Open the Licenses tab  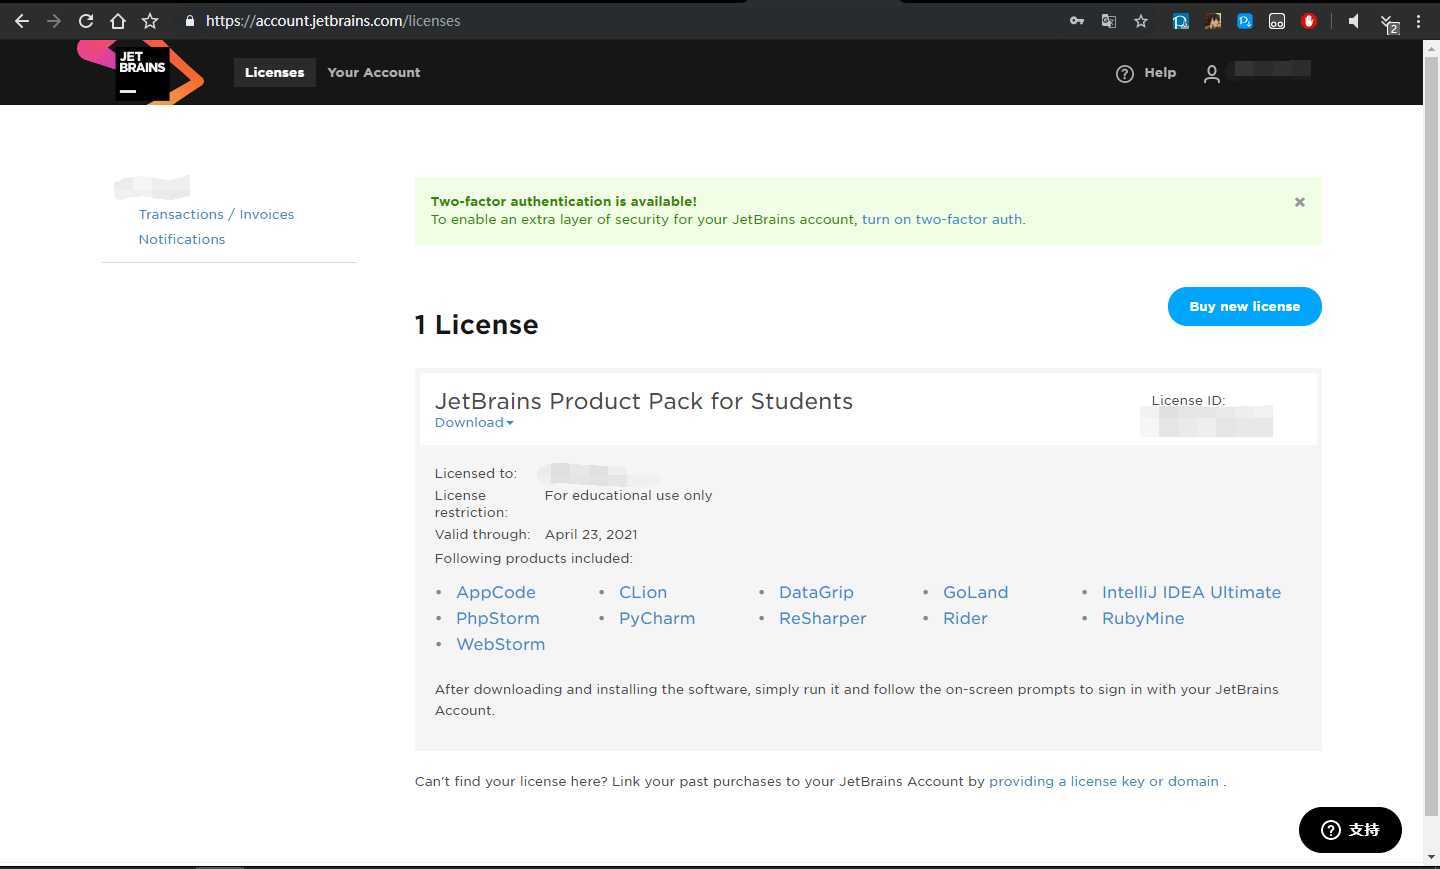274,73
